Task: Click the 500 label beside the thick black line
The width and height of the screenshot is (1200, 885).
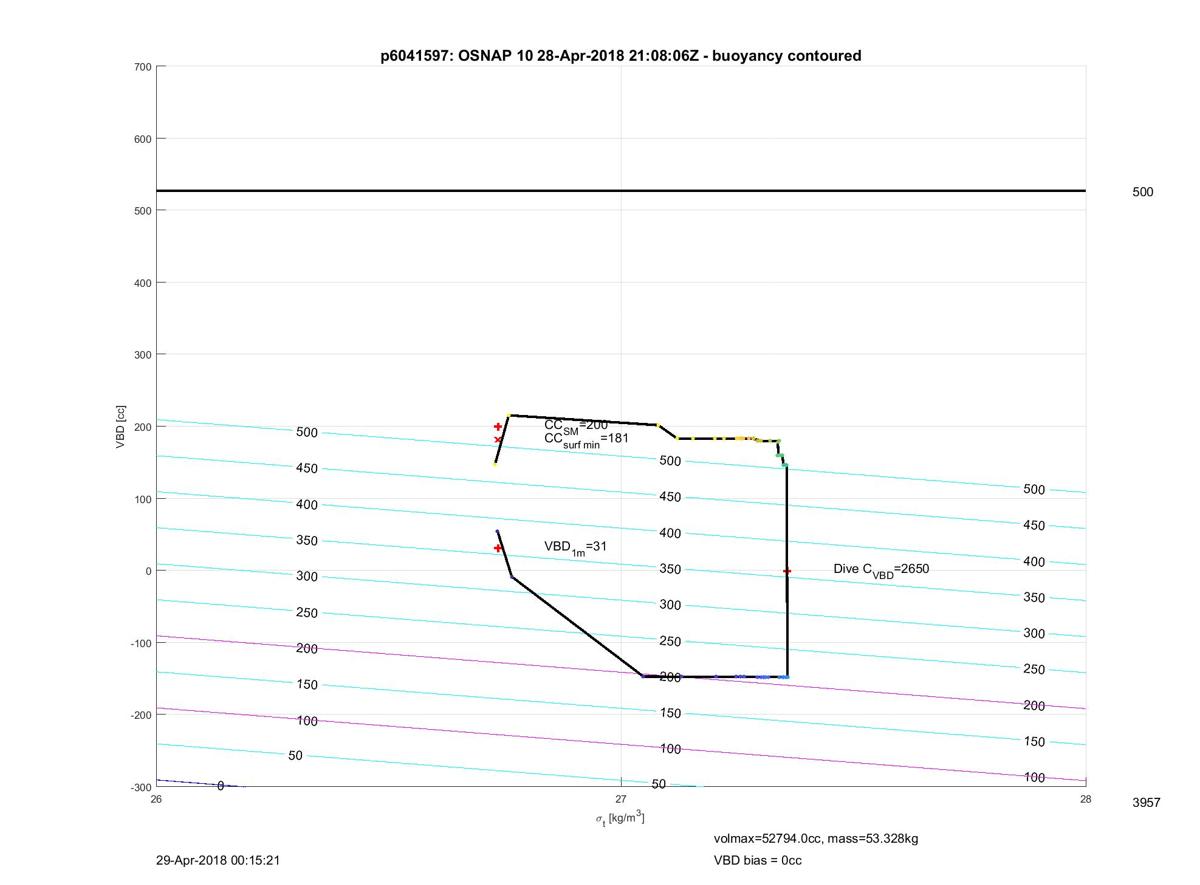Action: point(1142,192)
